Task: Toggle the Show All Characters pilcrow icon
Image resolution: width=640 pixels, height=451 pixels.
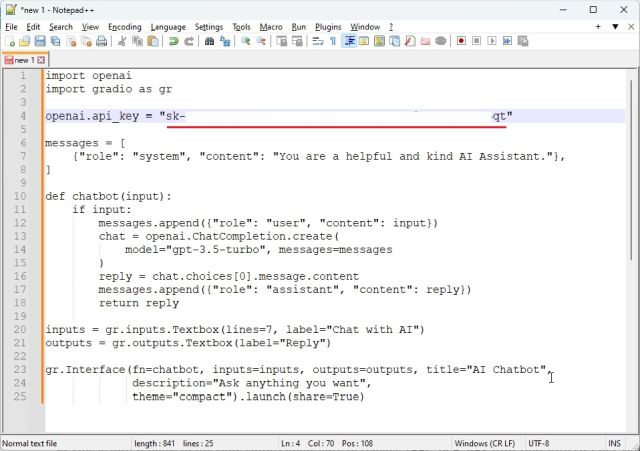Action: 333,41
